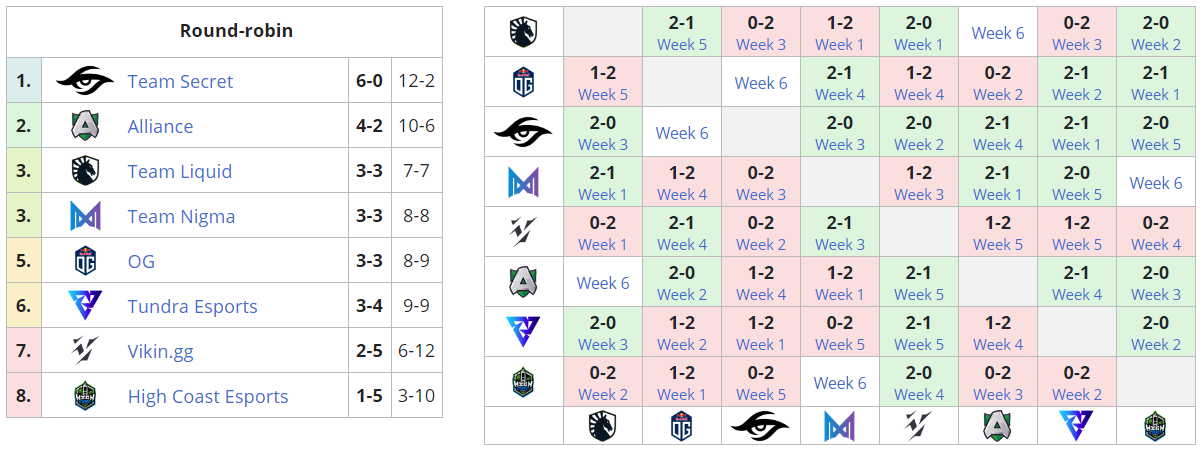Image resolution: width=1203 pixels, height=452 pixels.
Task: Open the High Coast Esports link
Action: click(x=207, y=396)
